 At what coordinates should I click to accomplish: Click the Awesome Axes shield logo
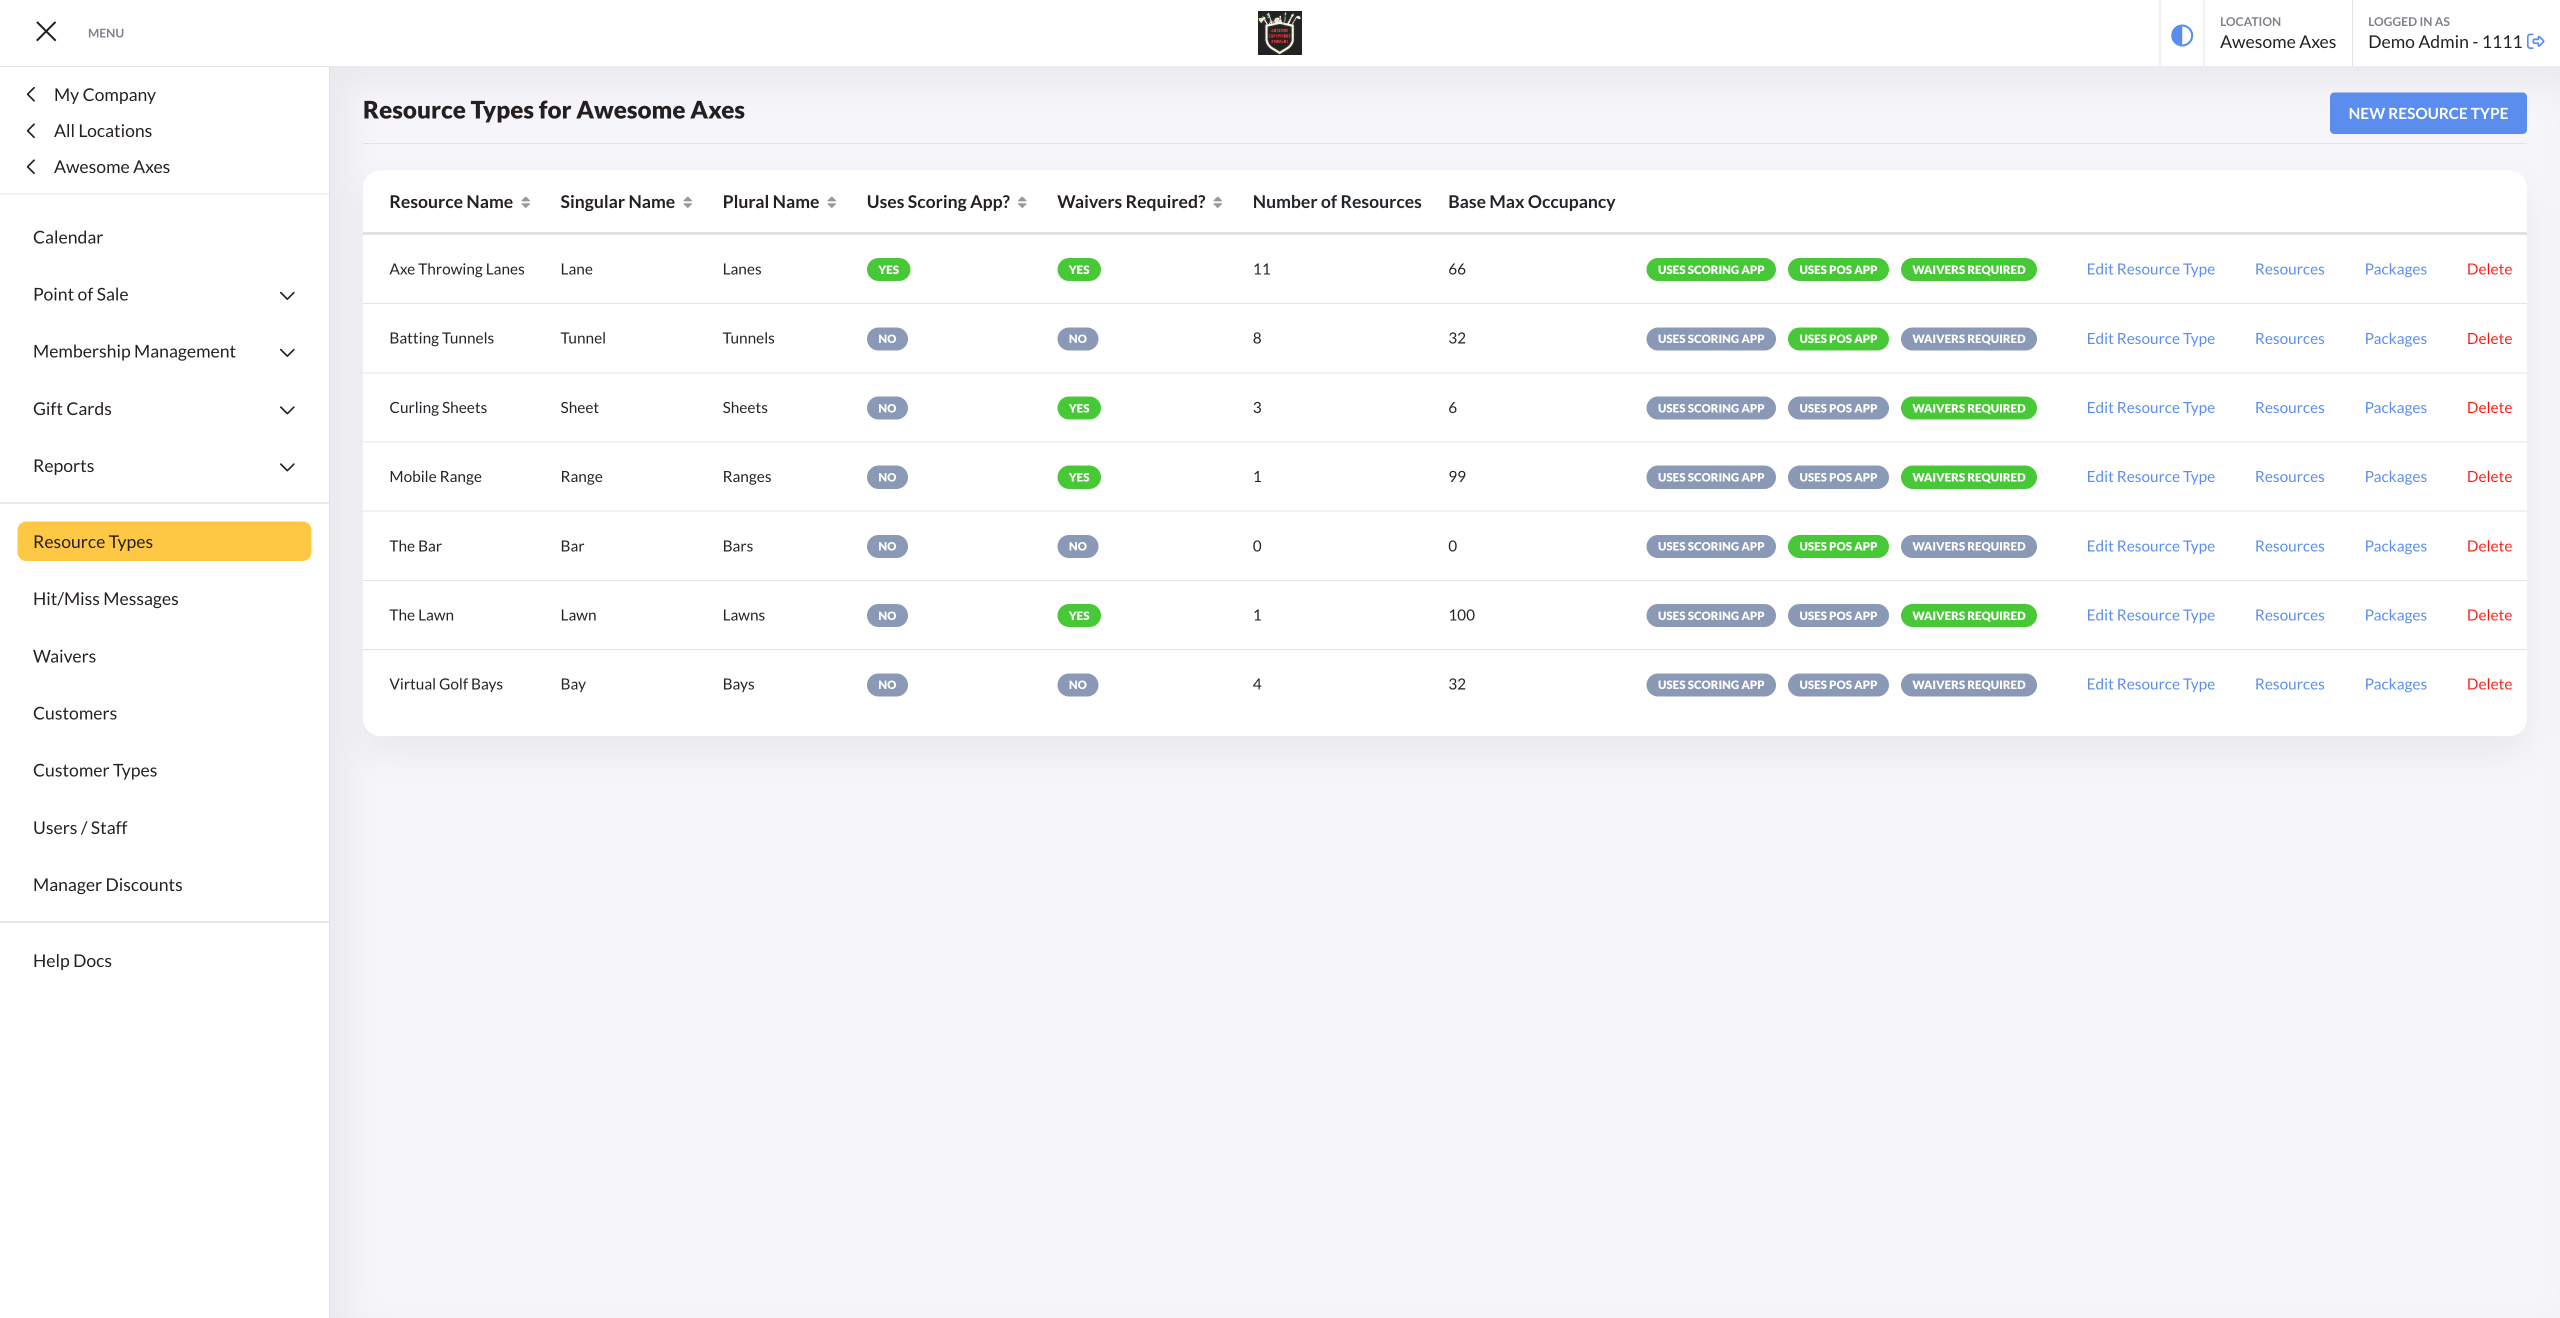[x=1279, y=33]
